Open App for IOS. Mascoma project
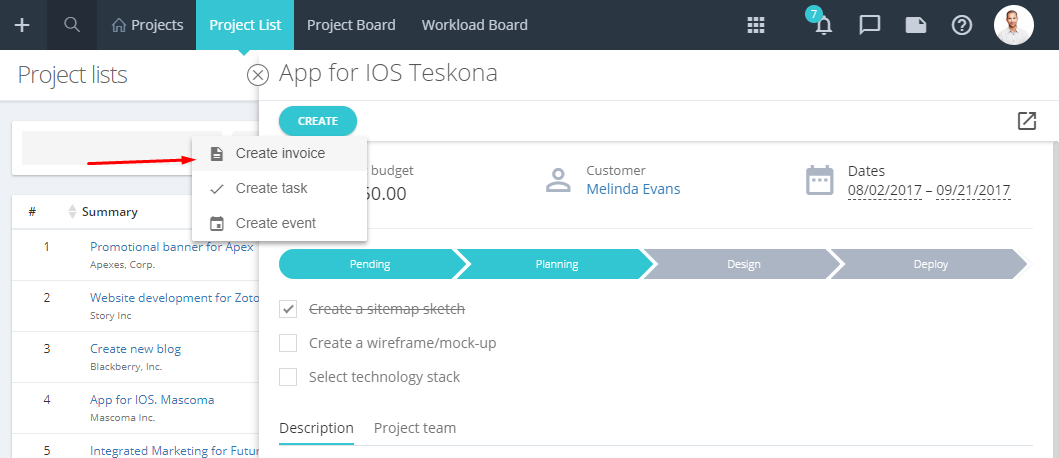 pyautogui.click(x=152, y=400)
